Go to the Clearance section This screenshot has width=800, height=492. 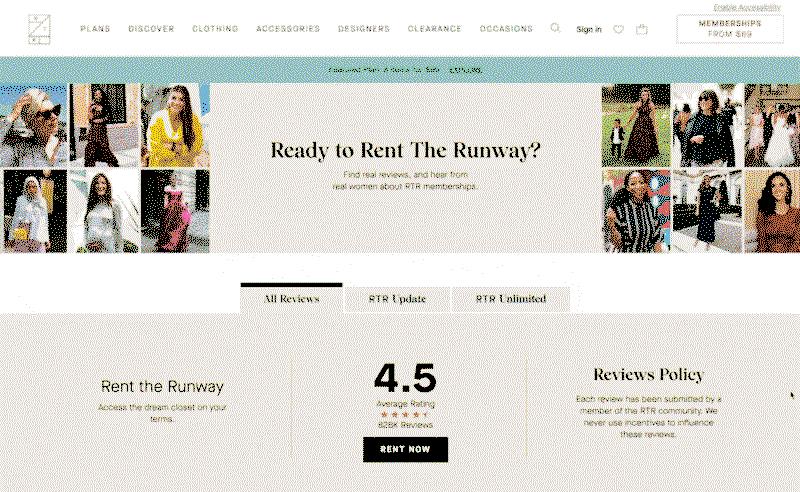(434, 29)
